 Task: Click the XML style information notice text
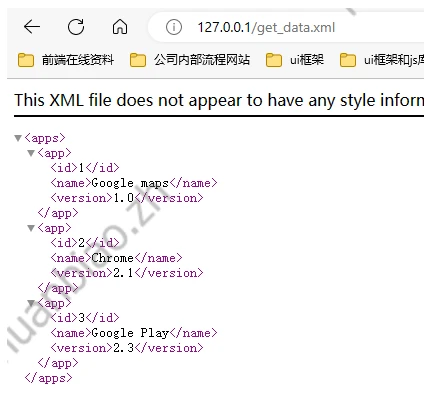tap(219, 100)
